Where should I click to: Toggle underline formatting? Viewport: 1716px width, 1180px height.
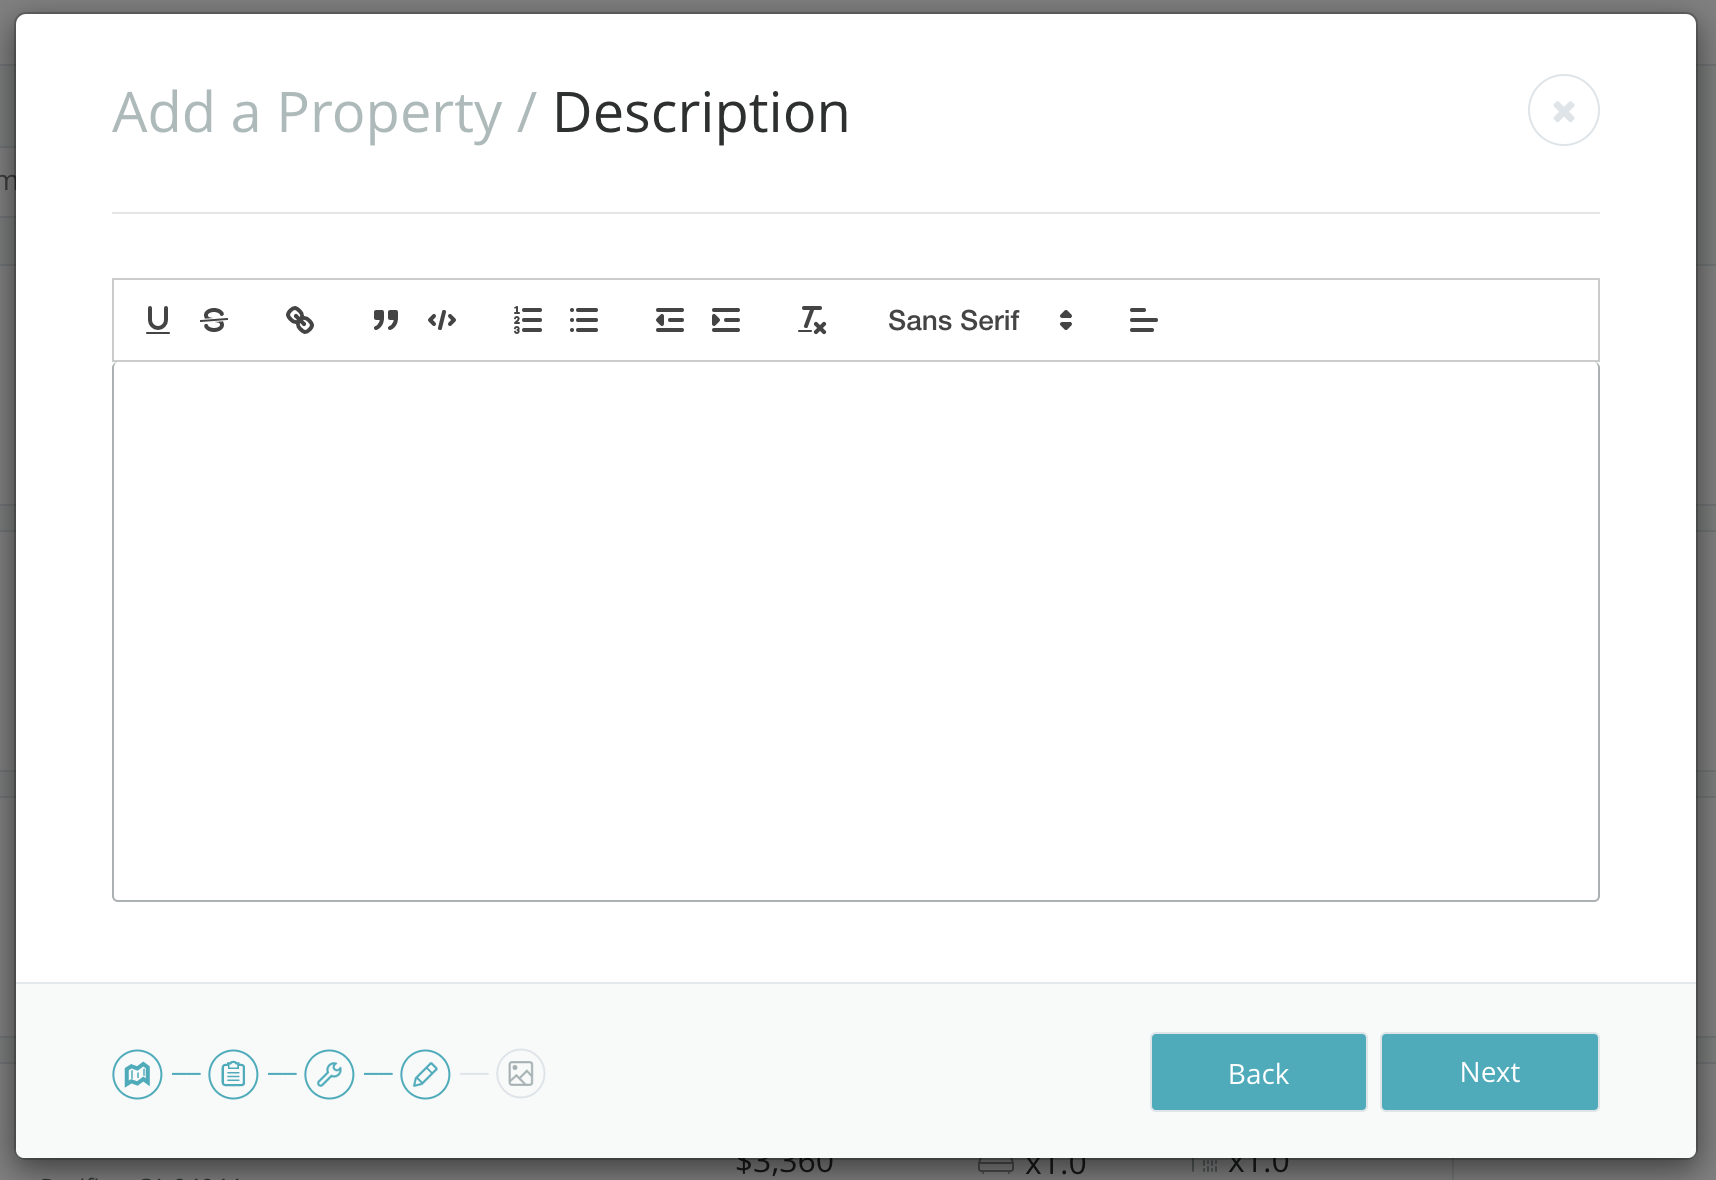[158, 320]
